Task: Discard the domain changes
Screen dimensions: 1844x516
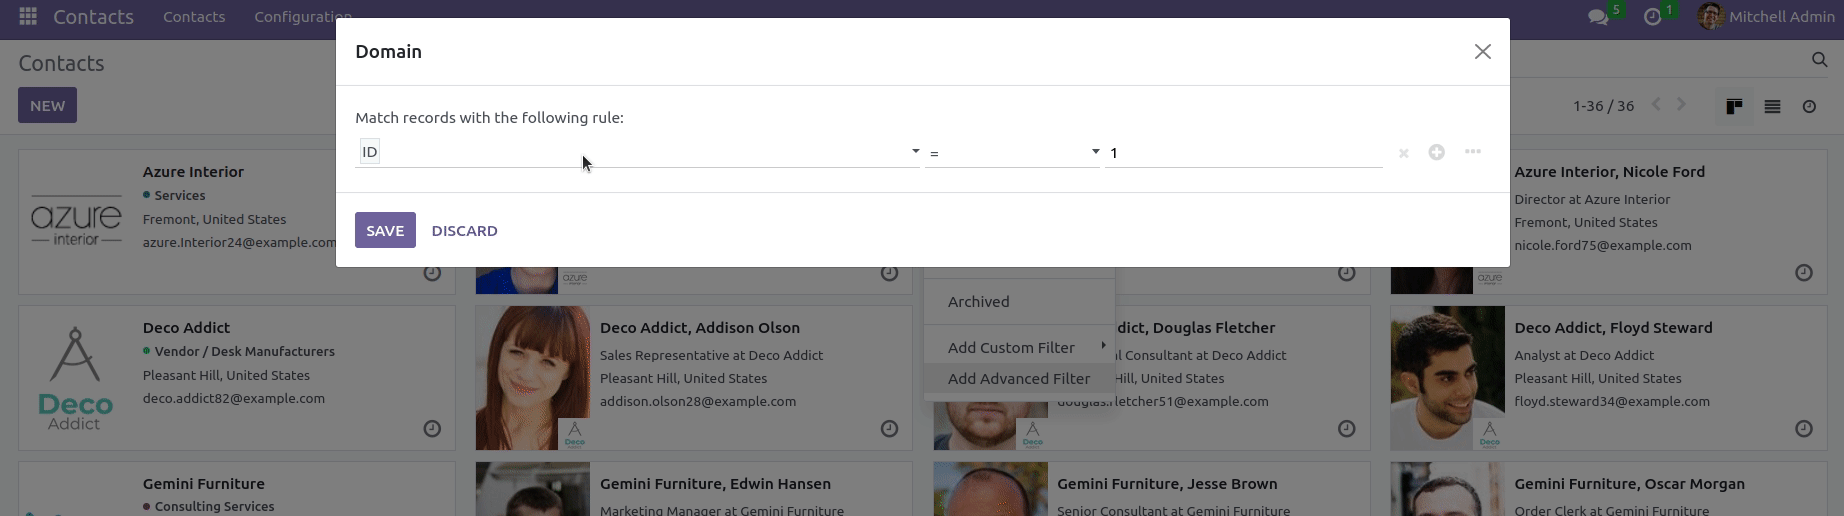Action: [464, 230]
